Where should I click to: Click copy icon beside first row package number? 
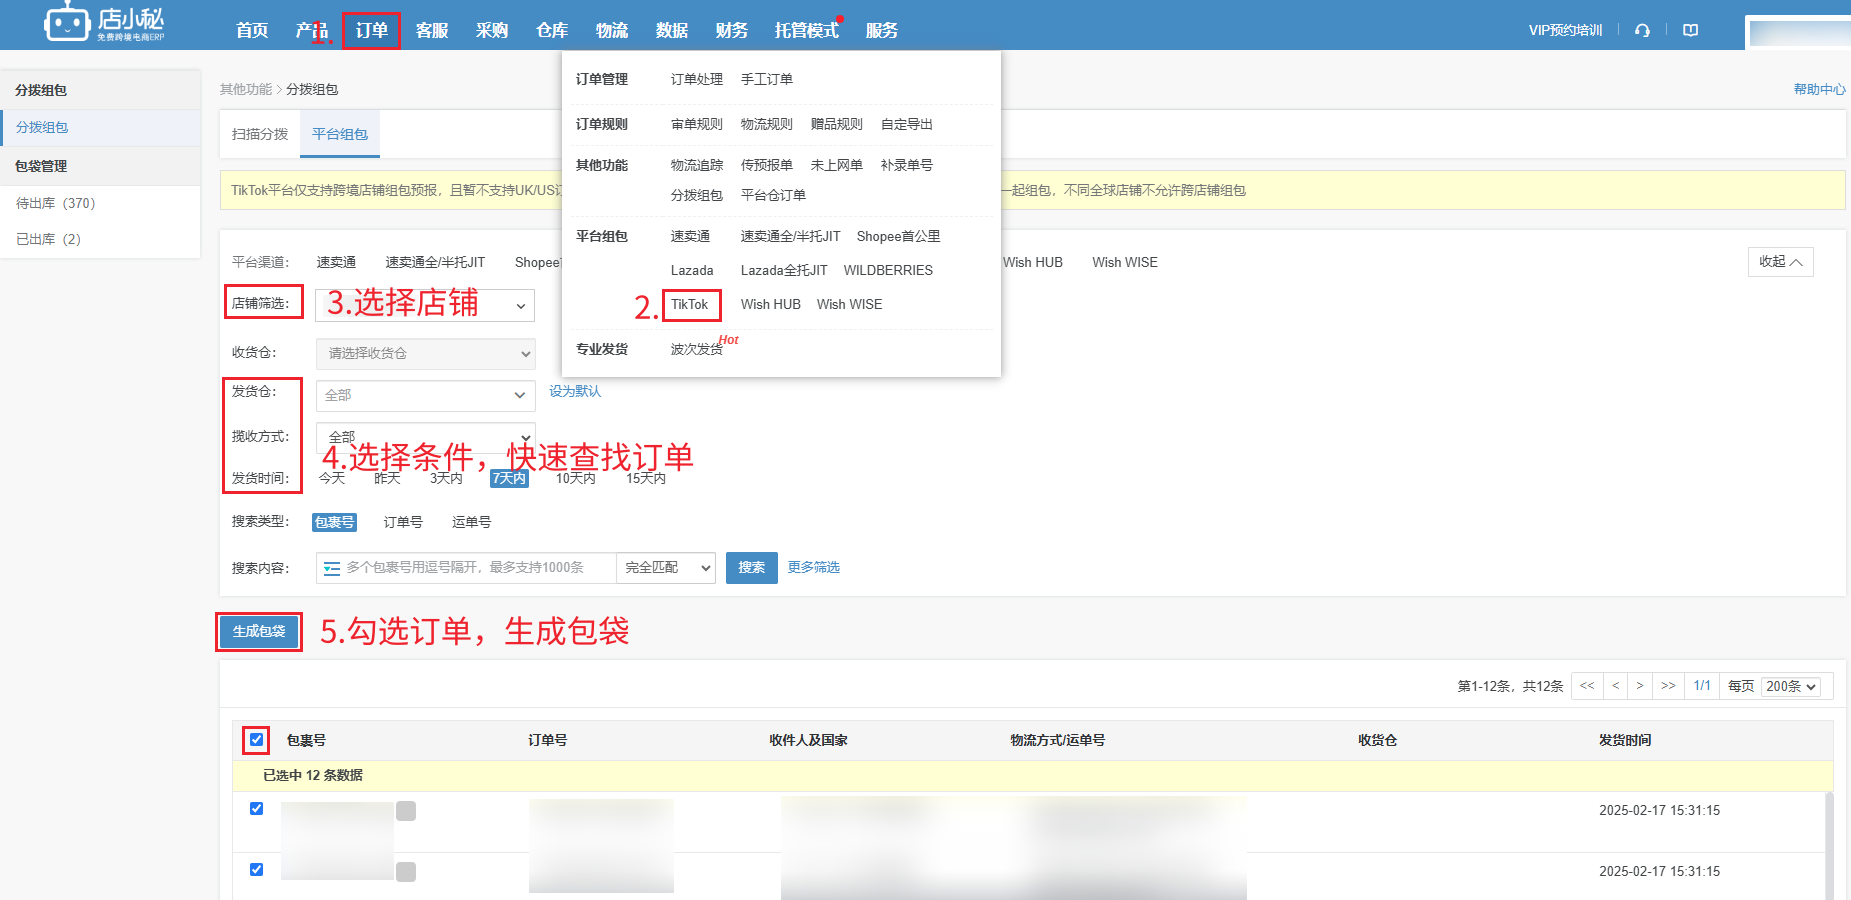tap(406, 811)
